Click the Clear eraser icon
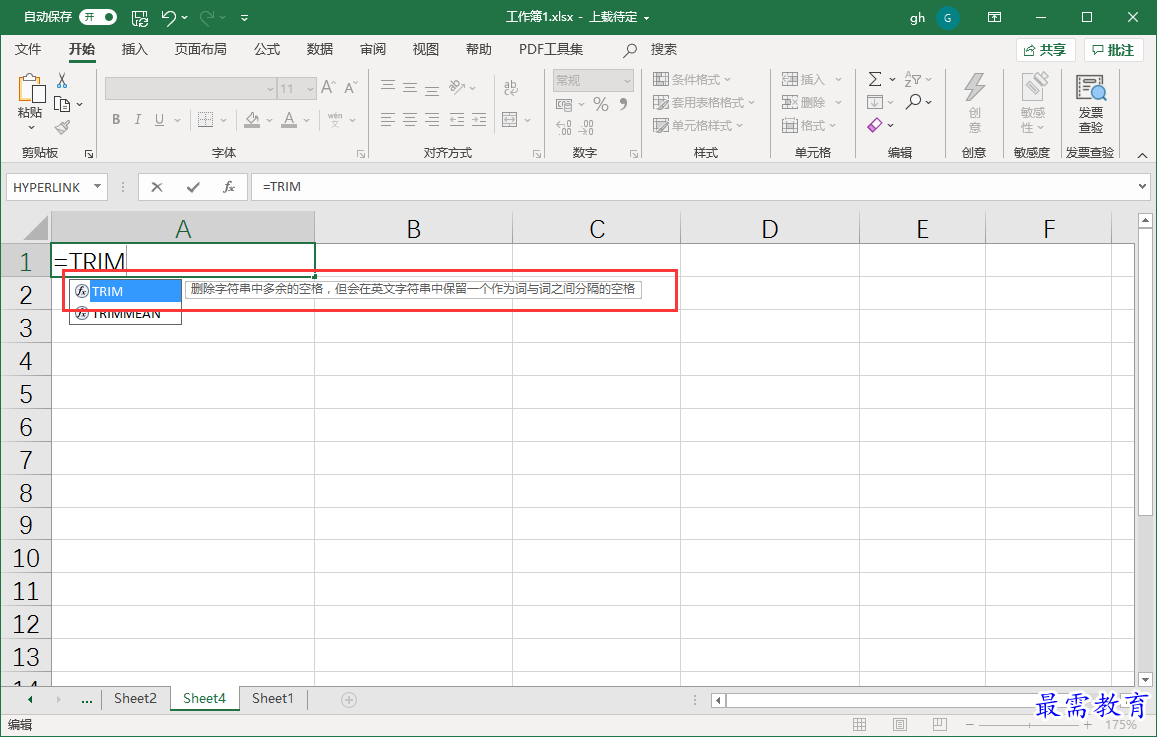 click(875, 125)
